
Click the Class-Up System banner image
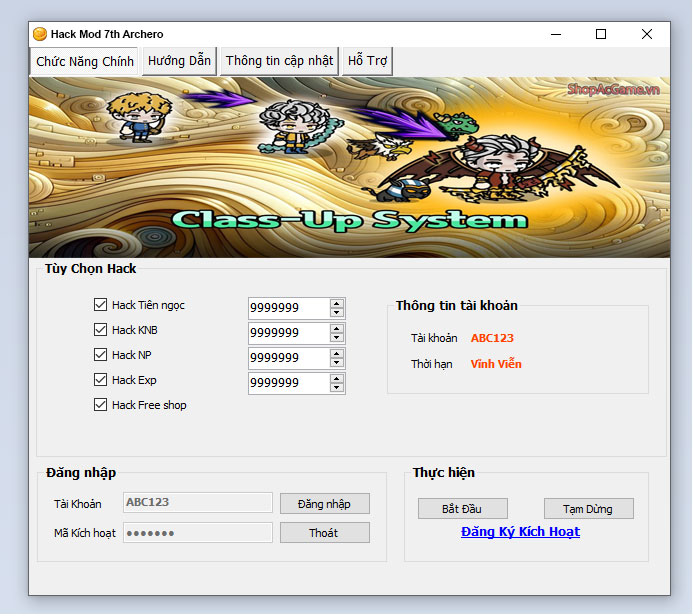(349, 167)
